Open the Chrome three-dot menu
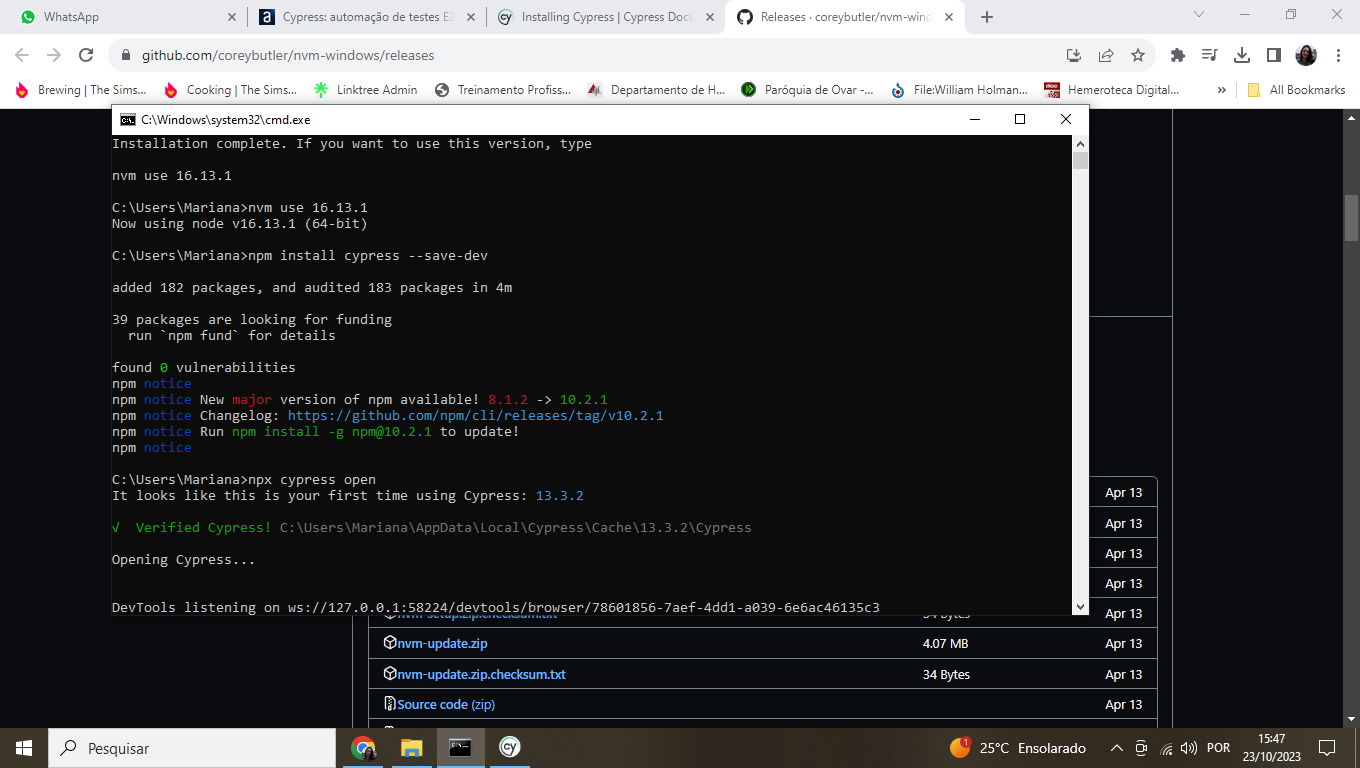Screen dimensions: 1360x768 (1338, 55)
